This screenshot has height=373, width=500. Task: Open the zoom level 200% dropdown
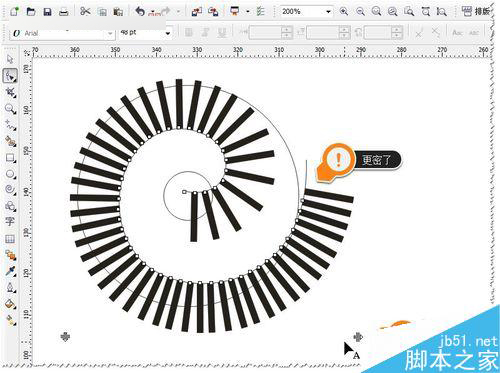[x=328, y=12]
